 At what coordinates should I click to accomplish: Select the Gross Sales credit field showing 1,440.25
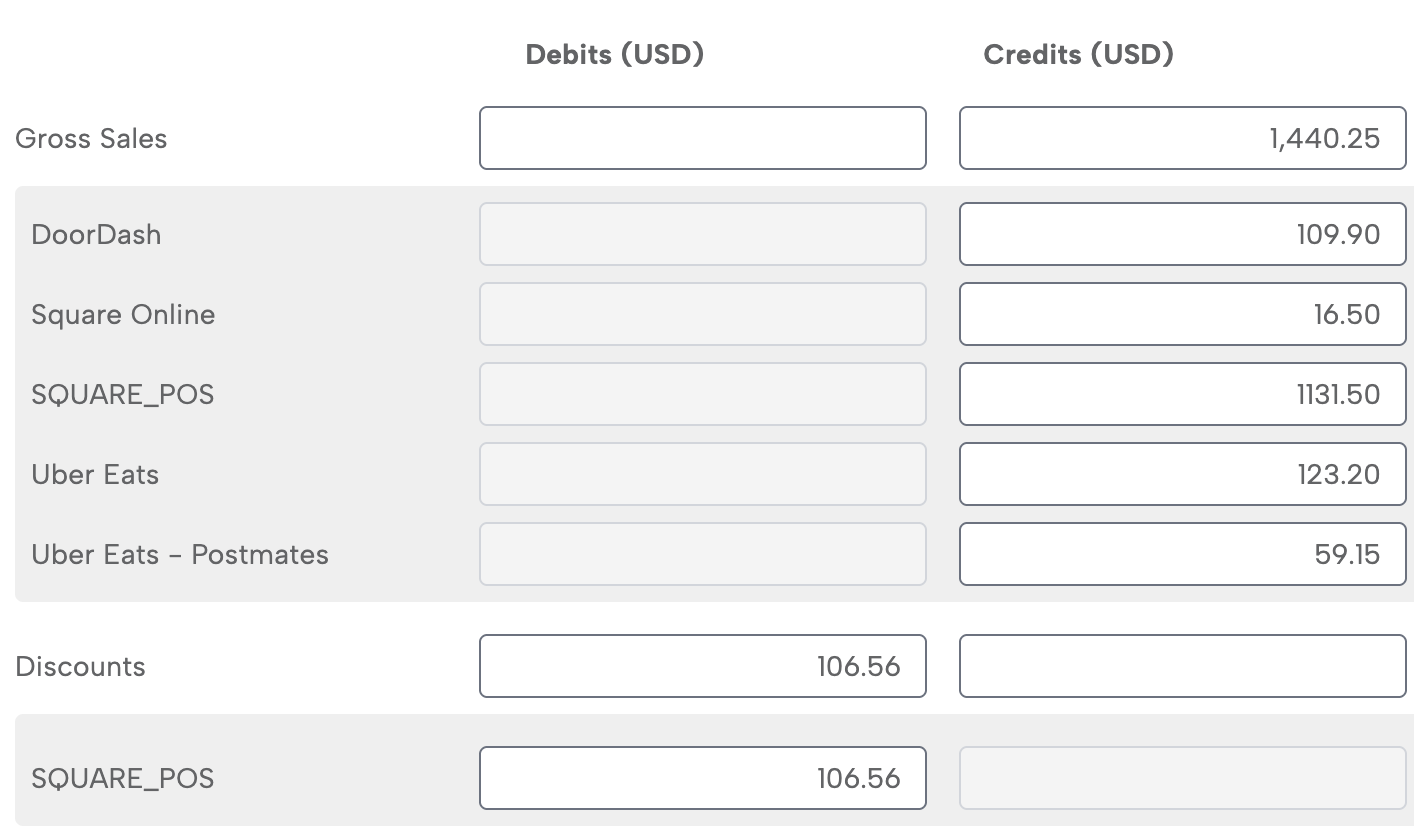click(1182, 138)
